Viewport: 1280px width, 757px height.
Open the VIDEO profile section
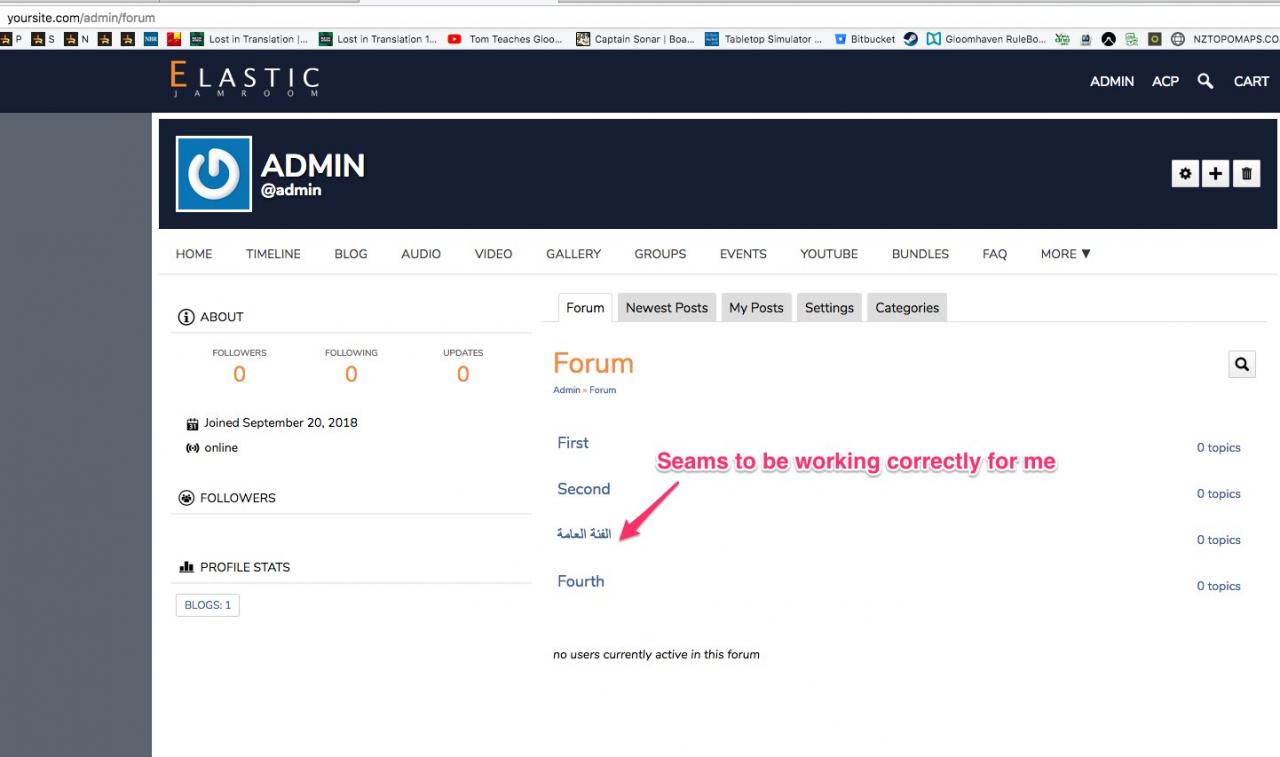(493, 254)
